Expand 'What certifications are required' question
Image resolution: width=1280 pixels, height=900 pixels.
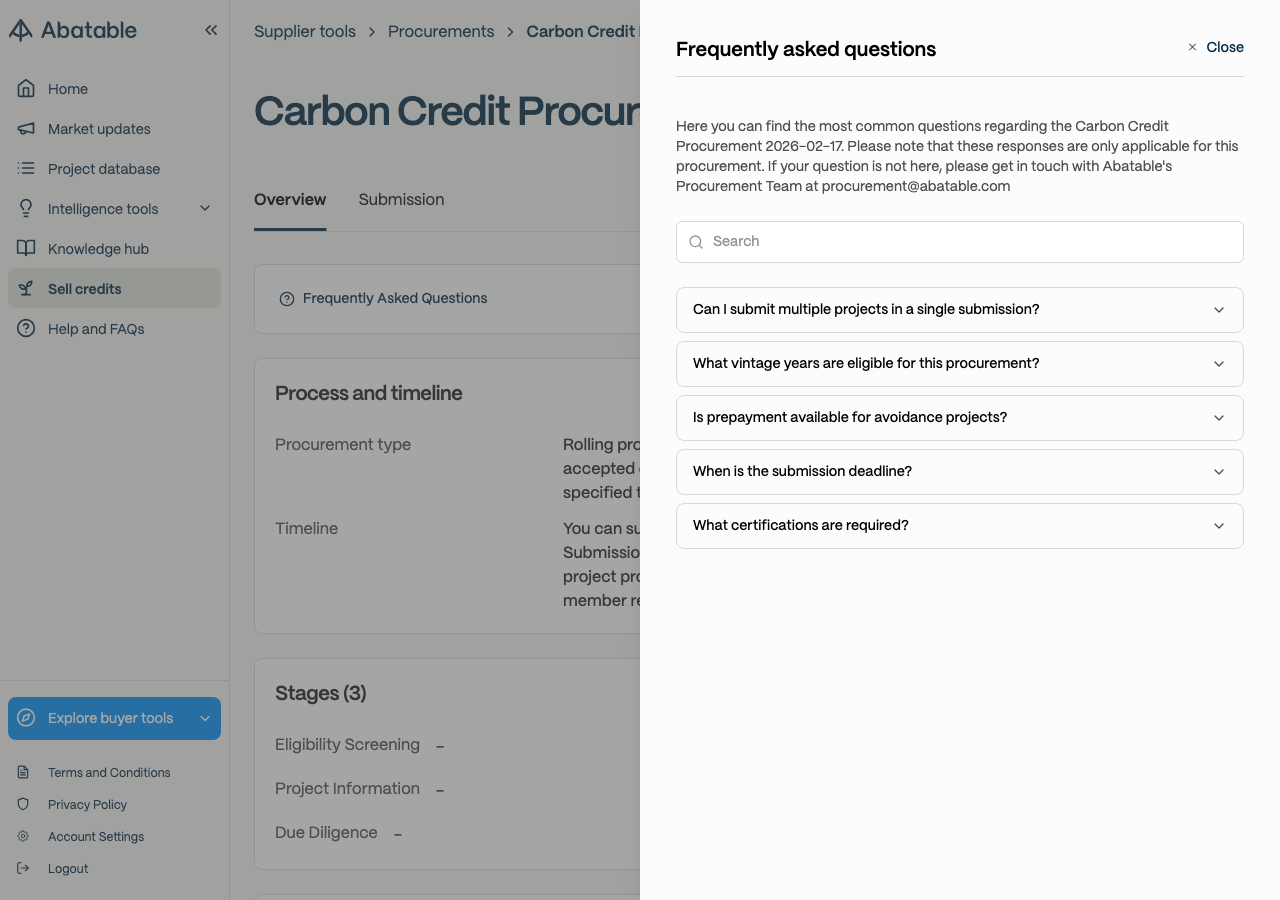coord(960,526)
